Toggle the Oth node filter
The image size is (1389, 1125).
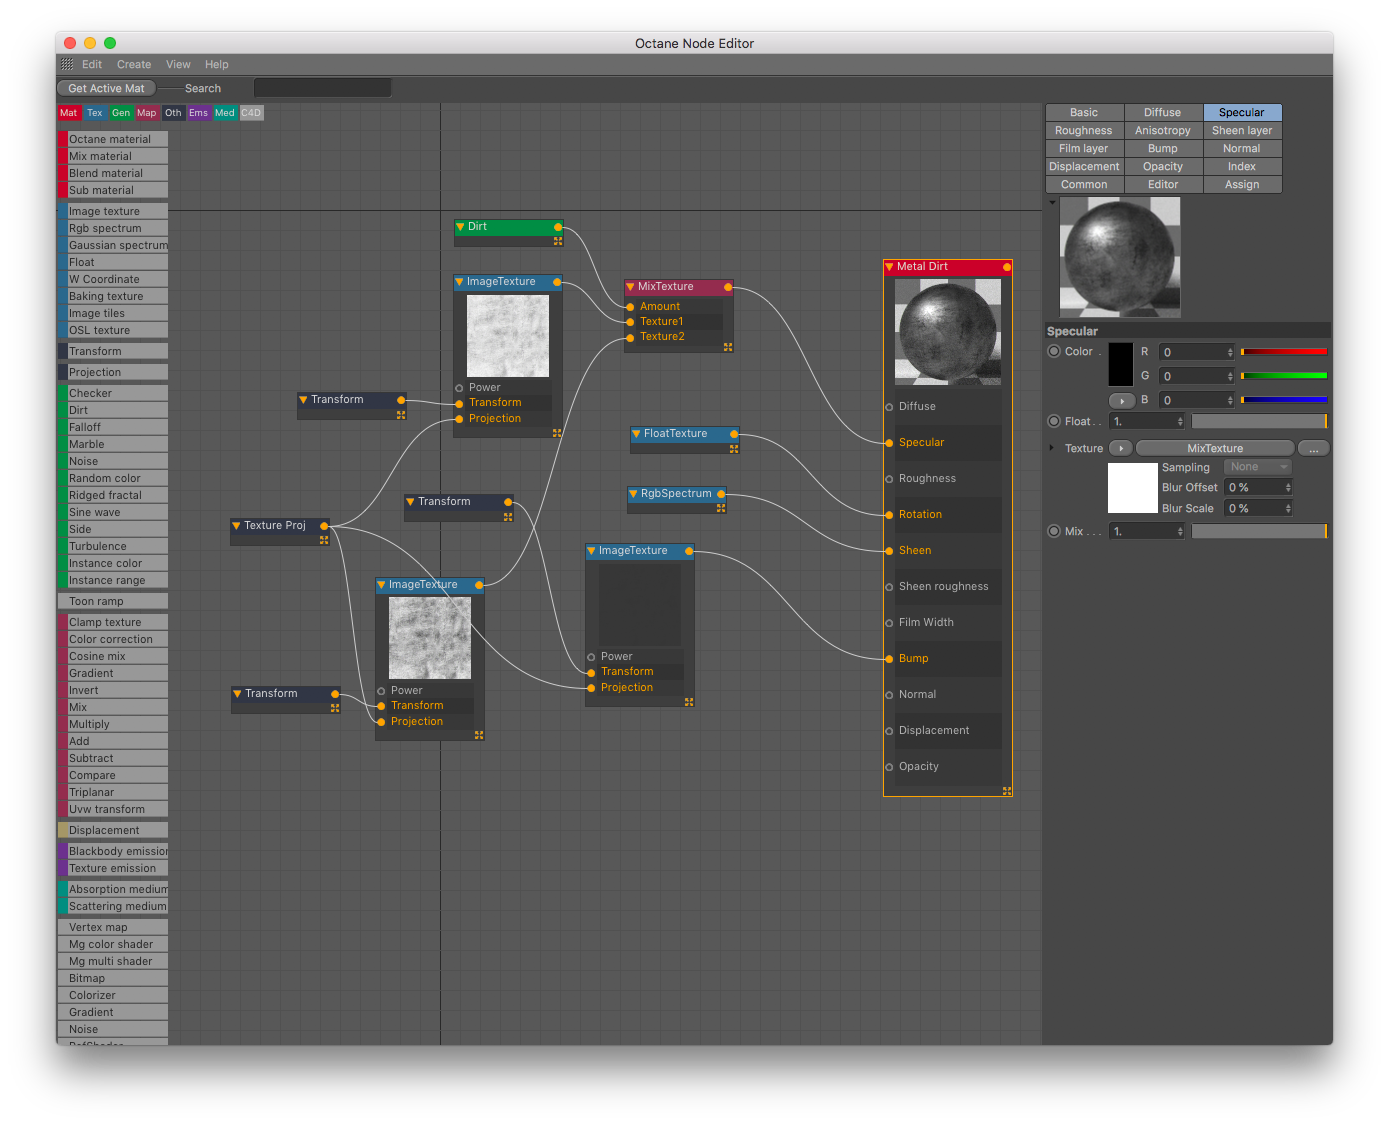point(173,113)
